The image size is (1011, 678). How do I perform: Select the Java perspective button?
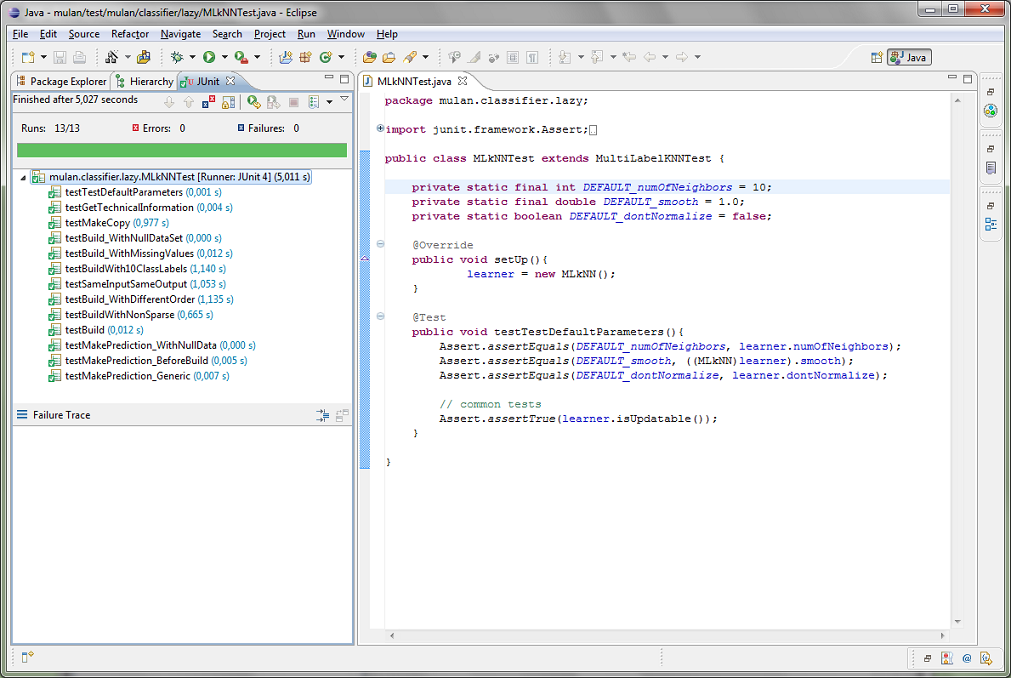pos(909,58)
